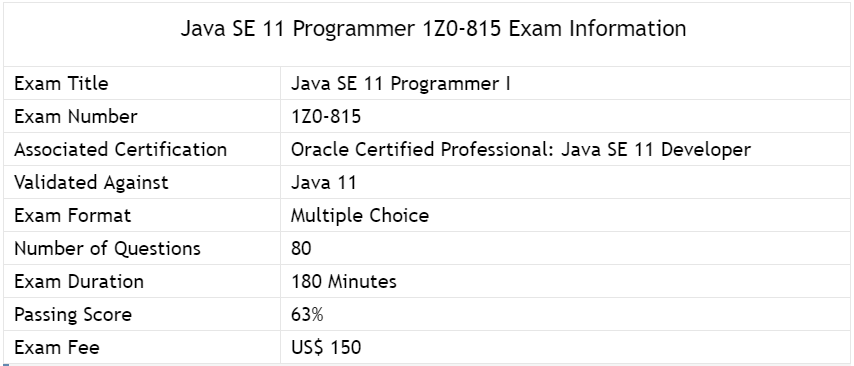Screen dimensions: 854x366
Task: Select the Exam Fee label
Action: pyautogui.click(x=57, y=347)
